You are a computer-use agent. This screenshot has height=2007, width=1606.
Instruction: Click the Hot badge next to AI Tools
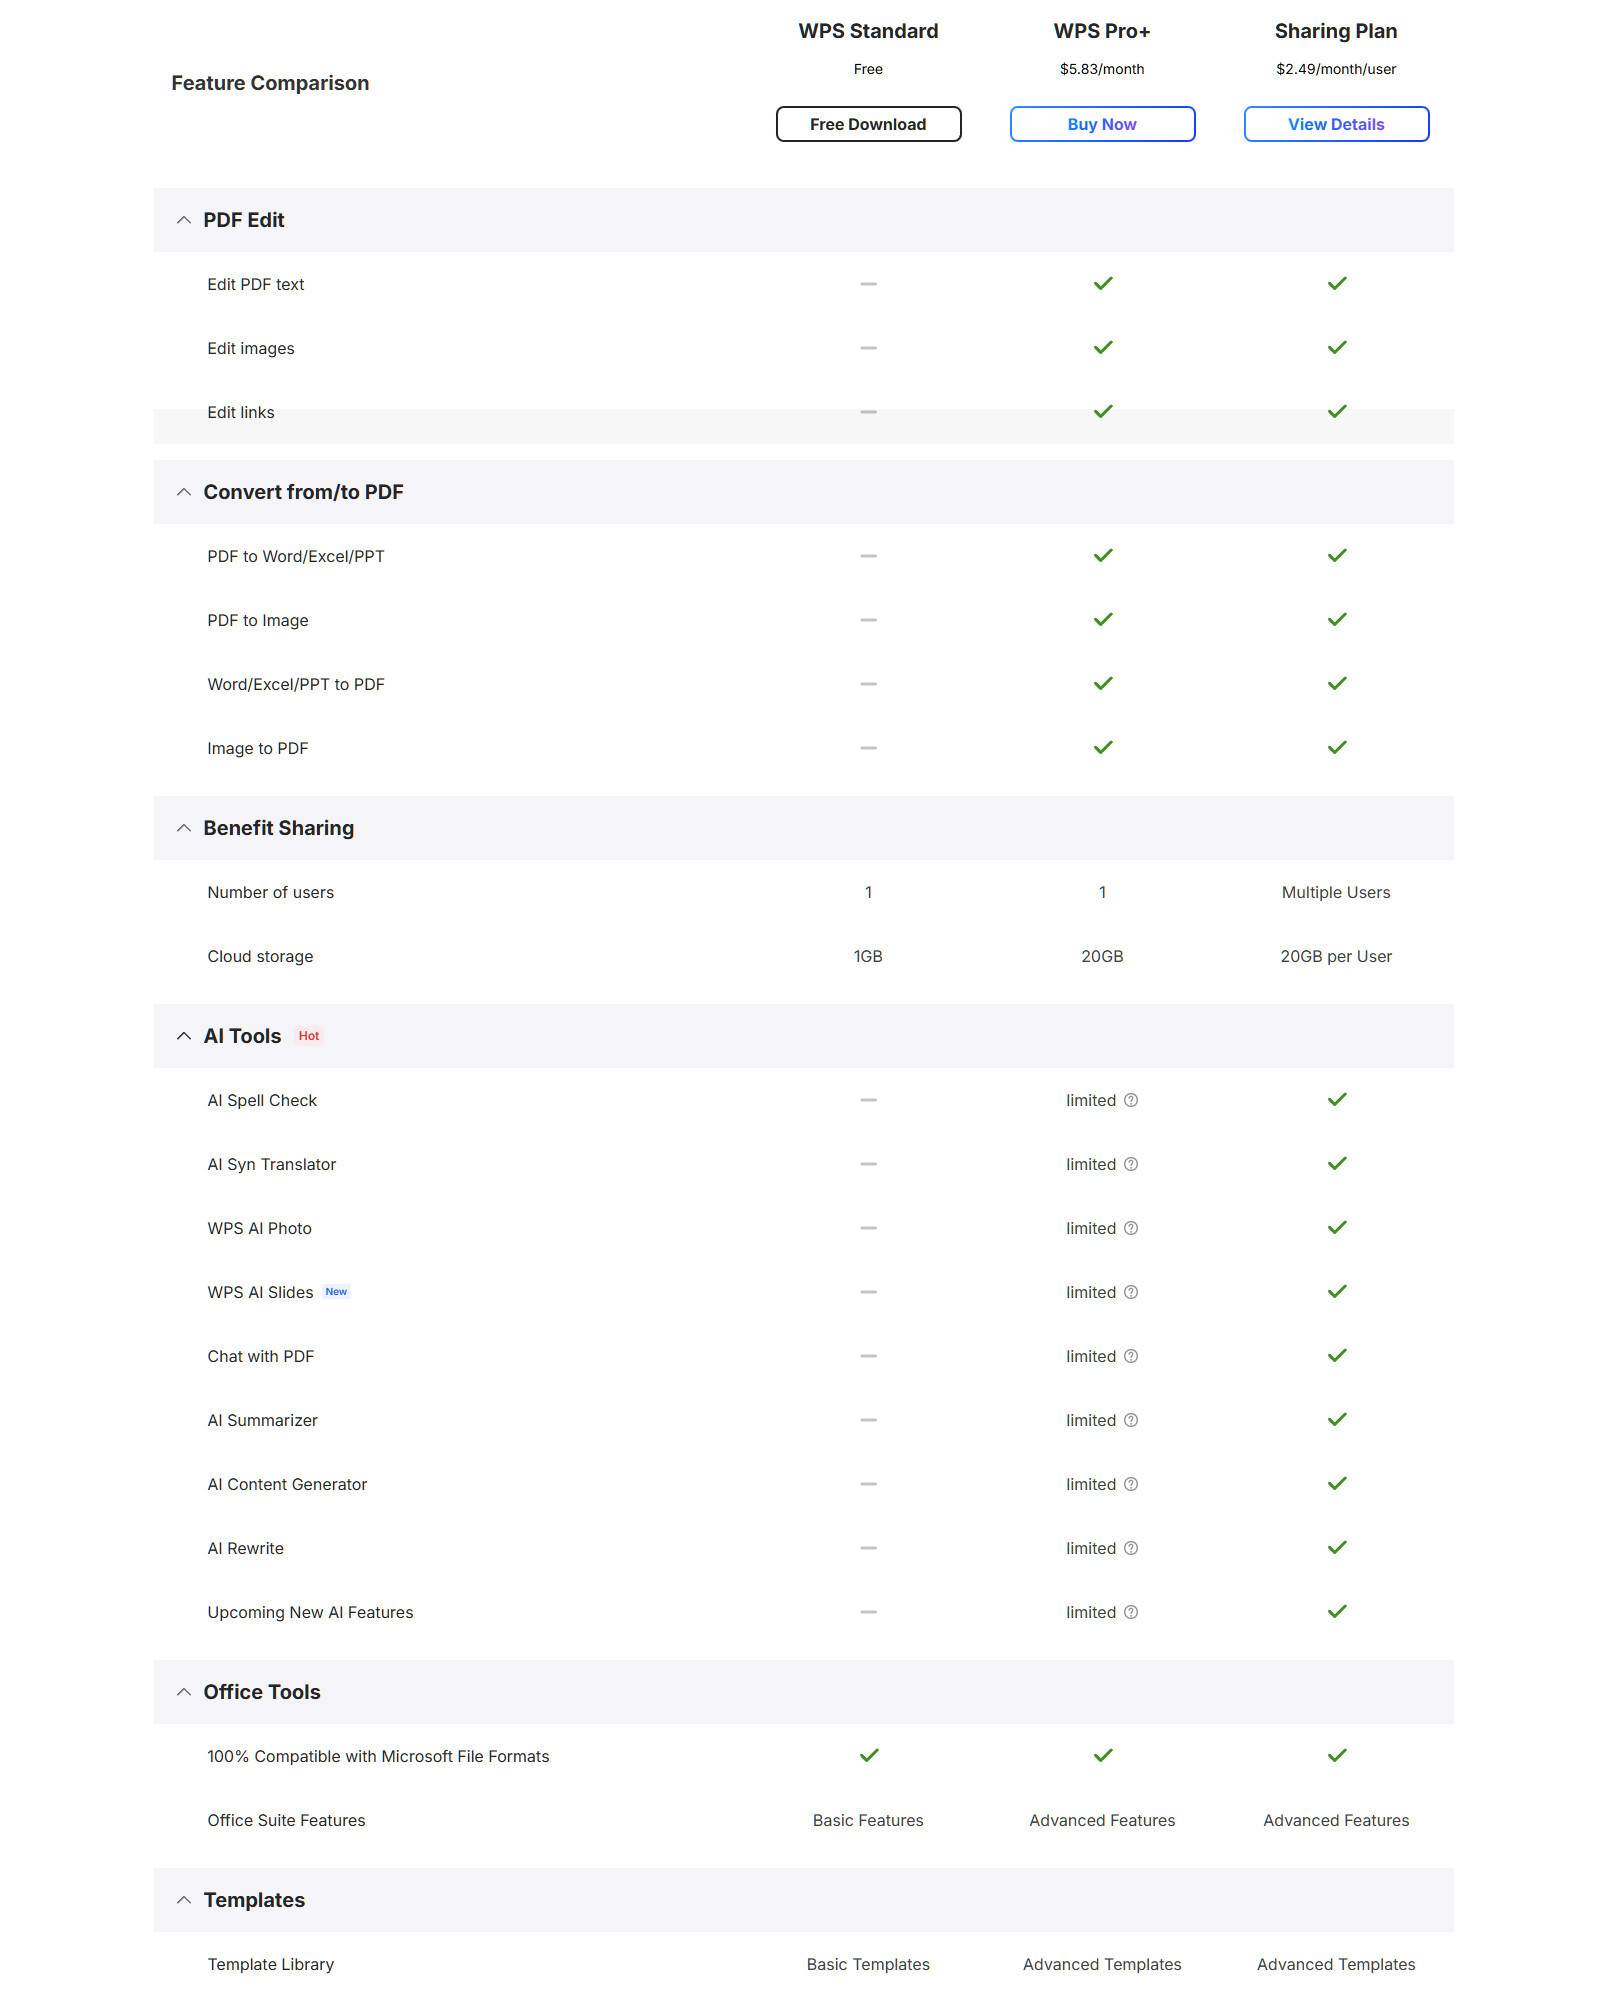click(309, 1036)
